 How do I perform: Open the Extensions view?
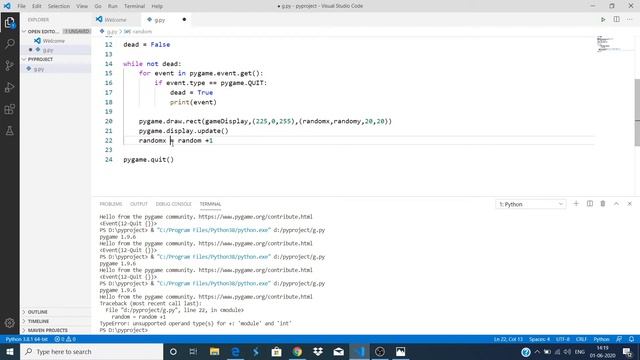point(9,109)
